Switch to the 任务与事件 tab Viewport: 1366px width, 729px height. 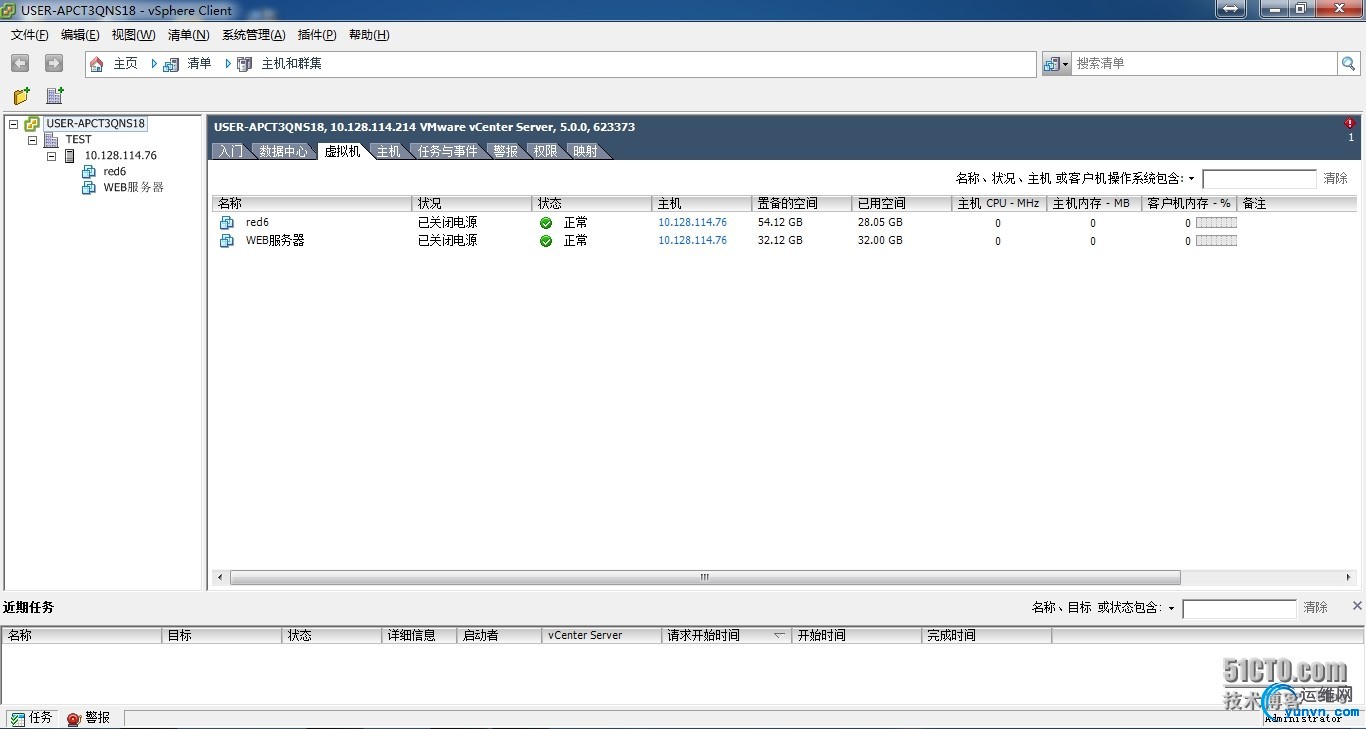coord(447,152)
